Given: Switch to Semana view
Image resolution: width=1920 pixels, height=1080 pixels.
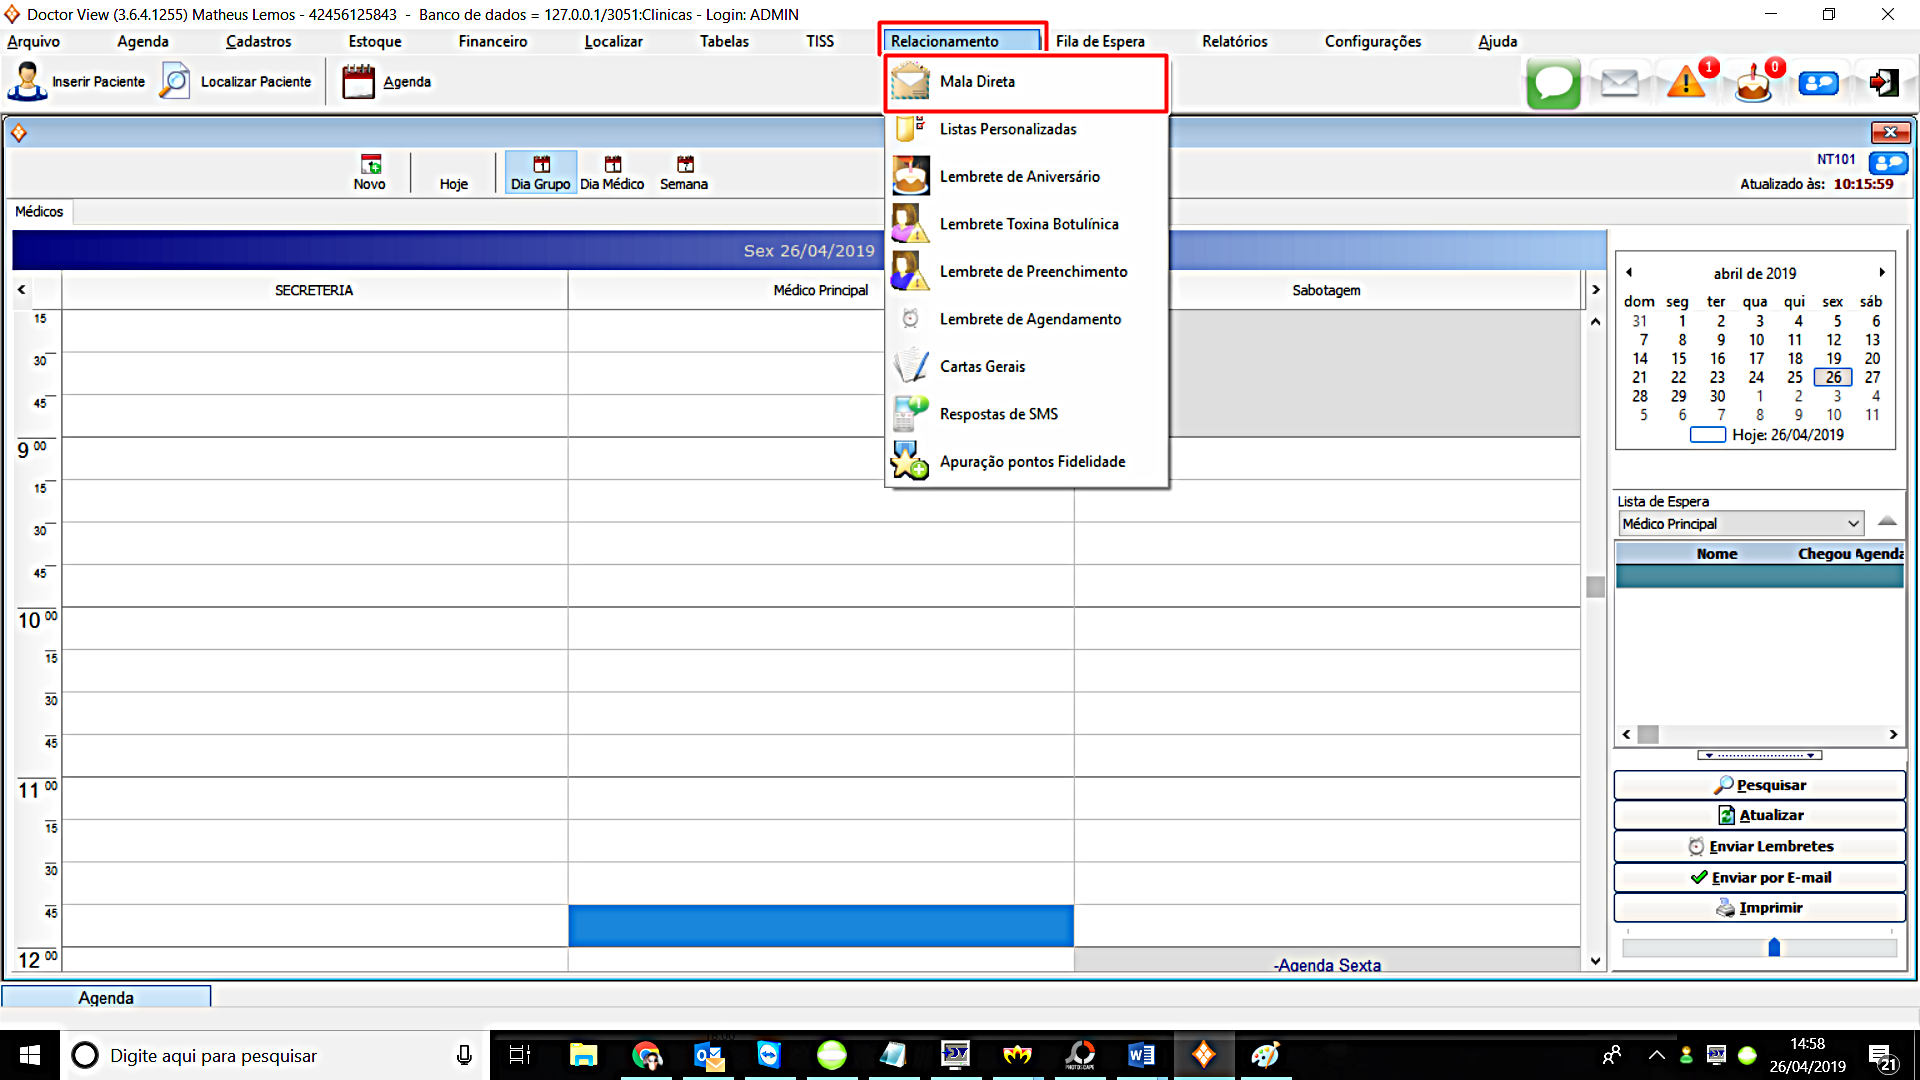Looking at the screenshot, I should pyautogui.click(x=684, y=172).
